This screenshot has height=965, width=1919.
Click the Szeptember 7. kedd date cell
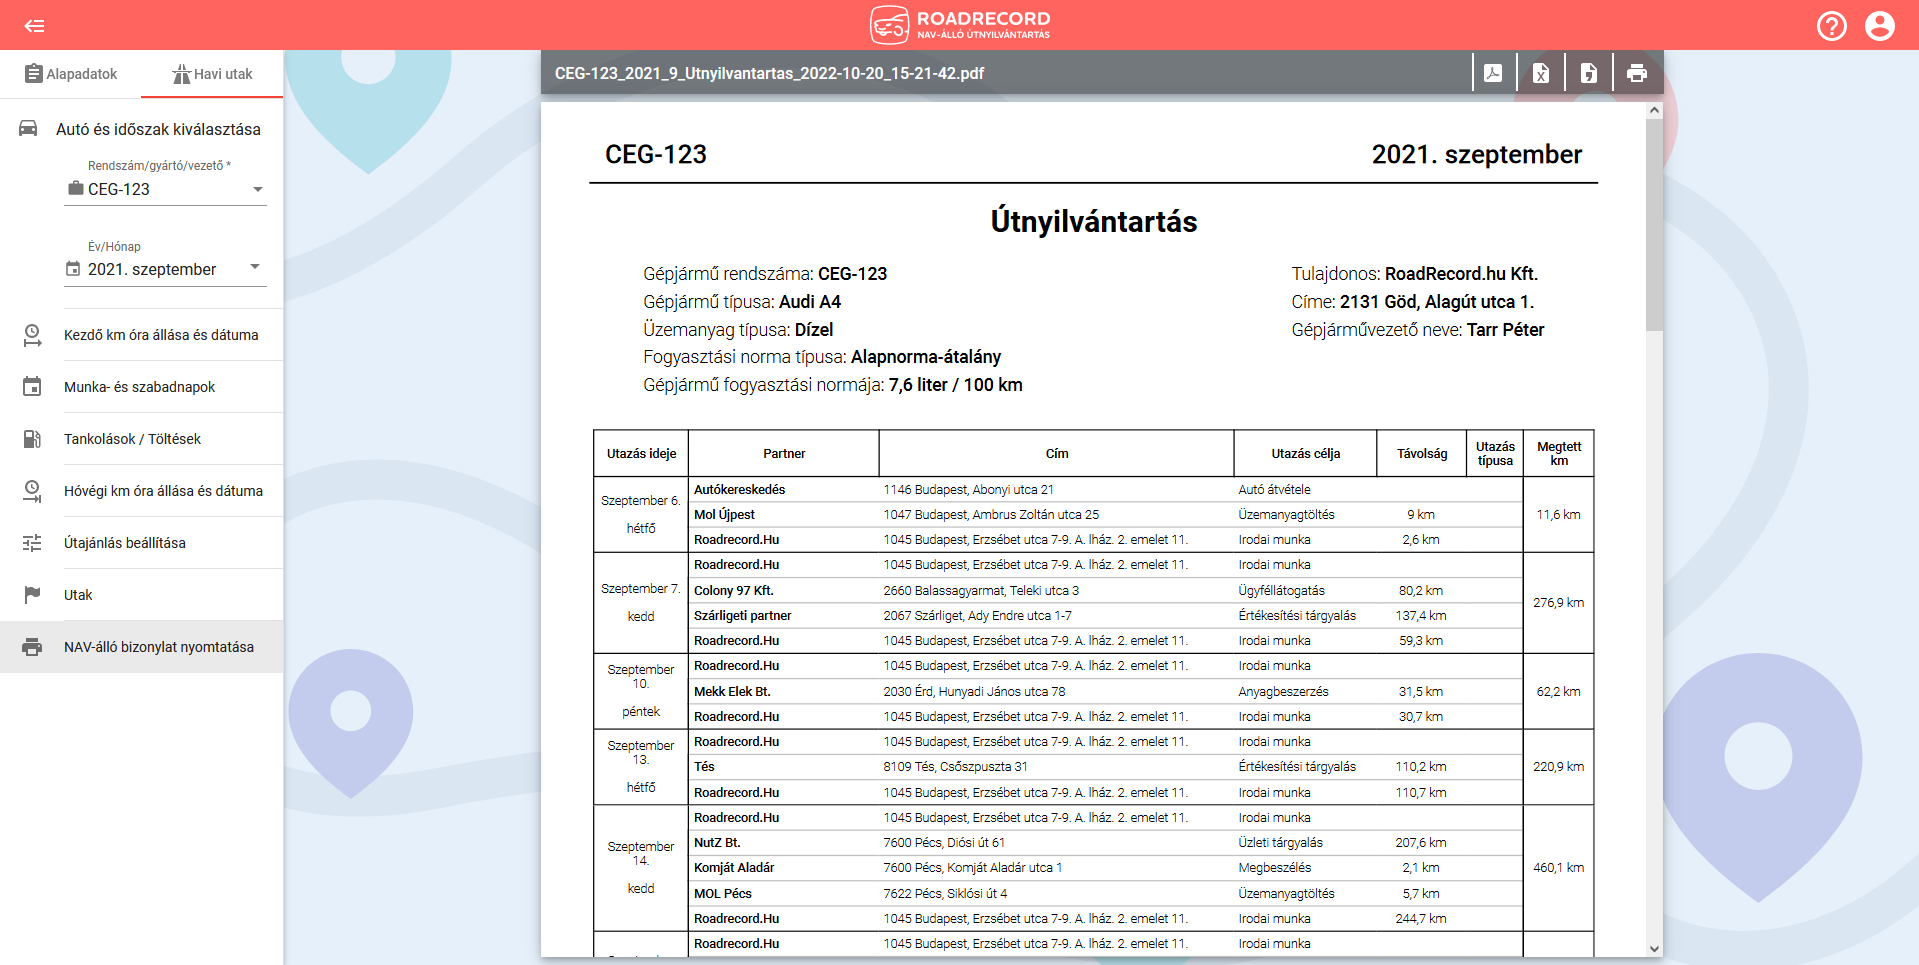pyautogui.click(x=640, y=602)
